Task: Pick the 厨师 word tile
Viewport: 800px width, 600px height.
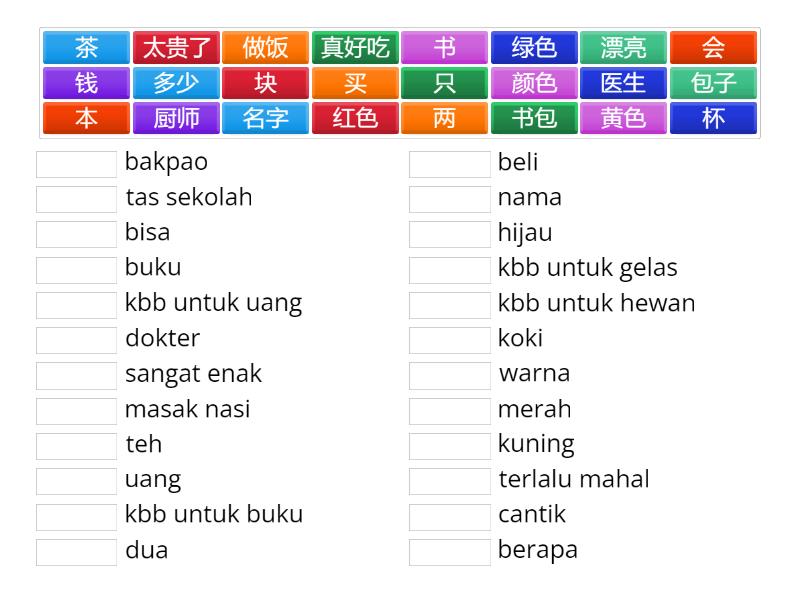Action: (x=176, y=118)
